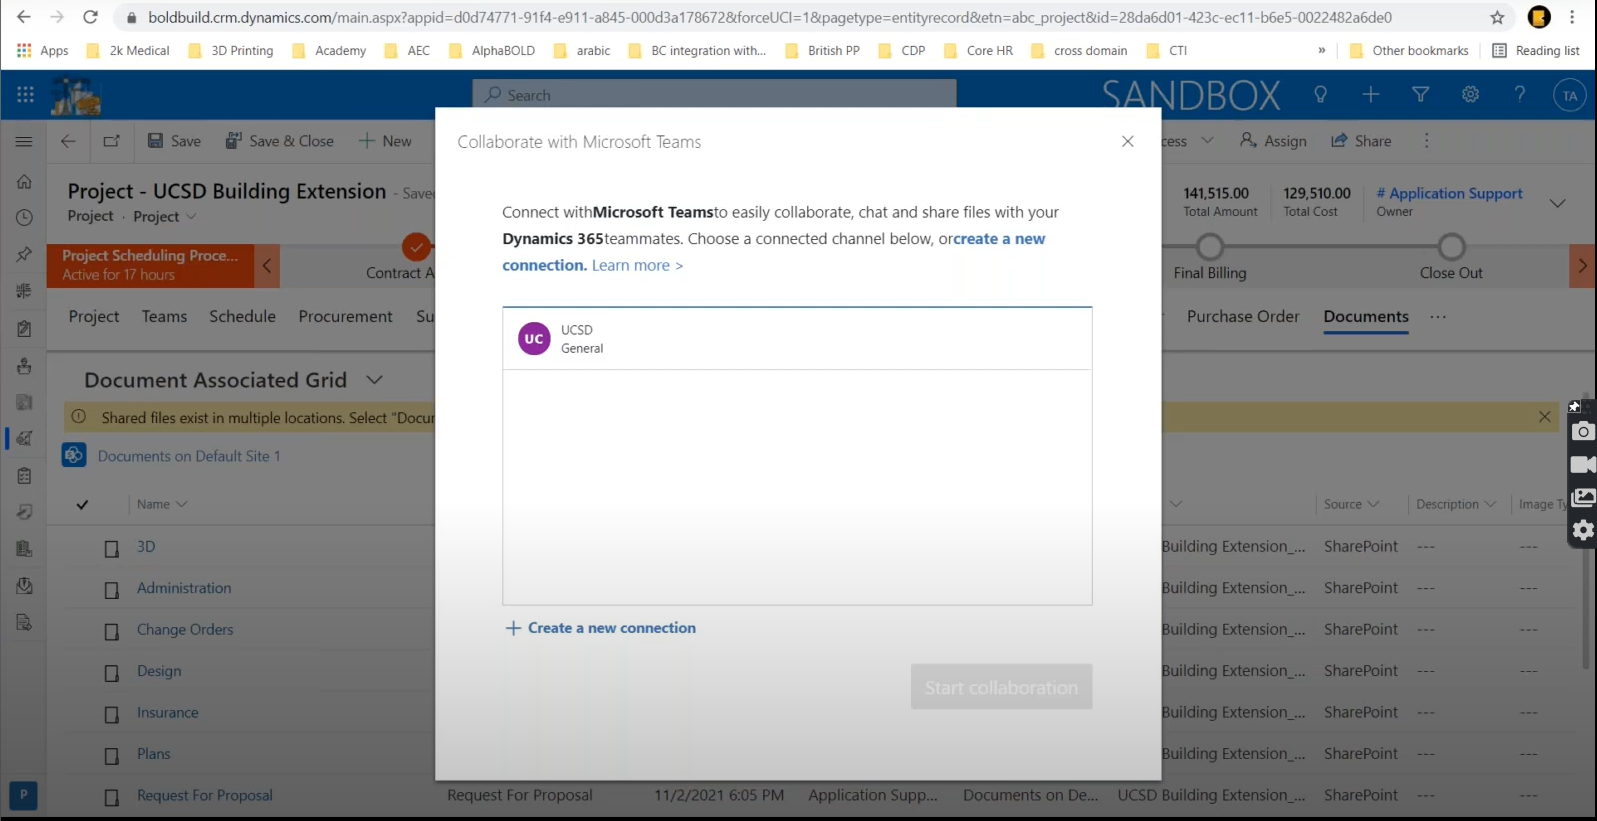The image size is (1597, 821).
Task: Click the plus quick create icon
Action: pyautogui.click(x=1370, y=95)
